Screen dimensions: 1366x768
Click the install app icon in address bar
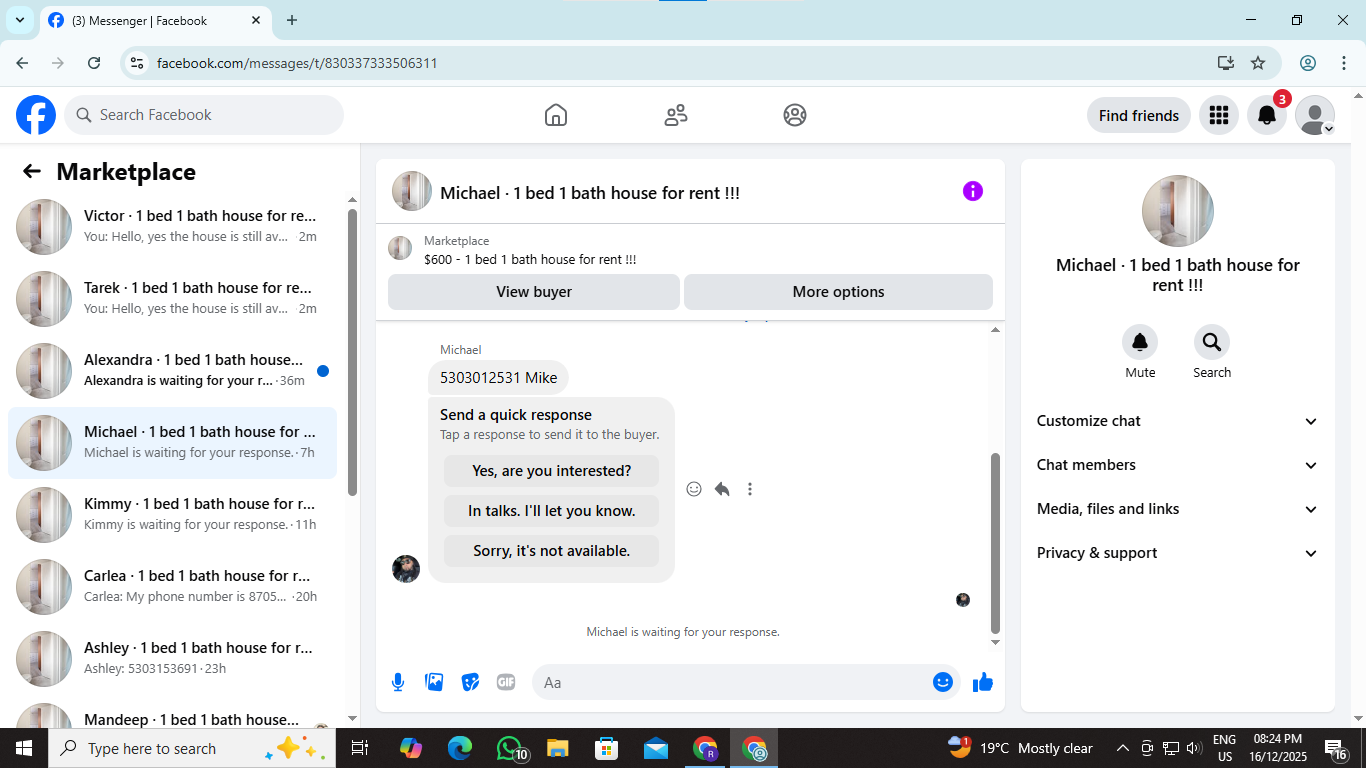pyautogui.click(x=1226, y=63)
